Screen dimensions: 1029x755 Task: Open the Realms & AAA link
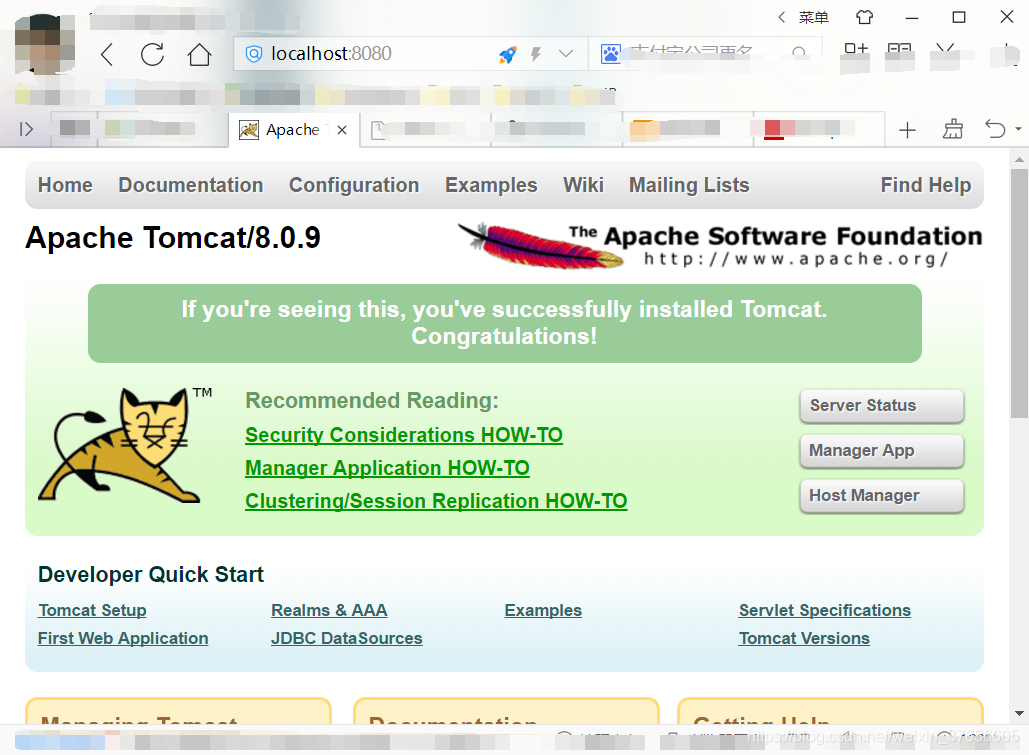point(329,610)
